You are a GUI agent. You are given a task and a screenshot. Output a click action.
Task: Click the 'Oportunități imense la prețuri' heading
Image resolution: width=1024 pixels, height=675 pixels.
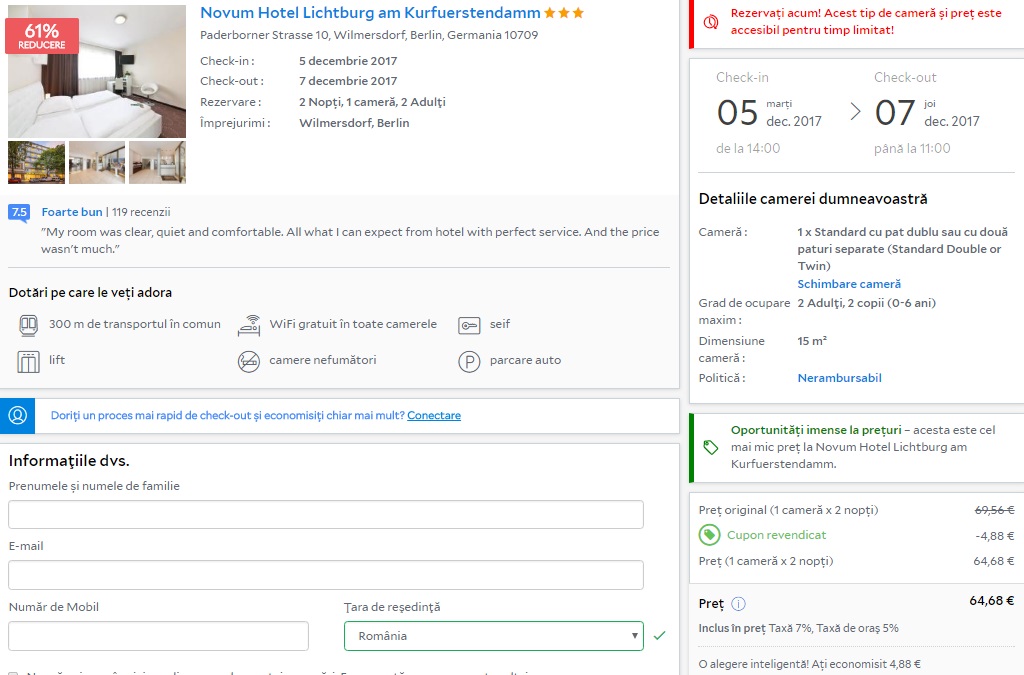[x=816, y=430]
